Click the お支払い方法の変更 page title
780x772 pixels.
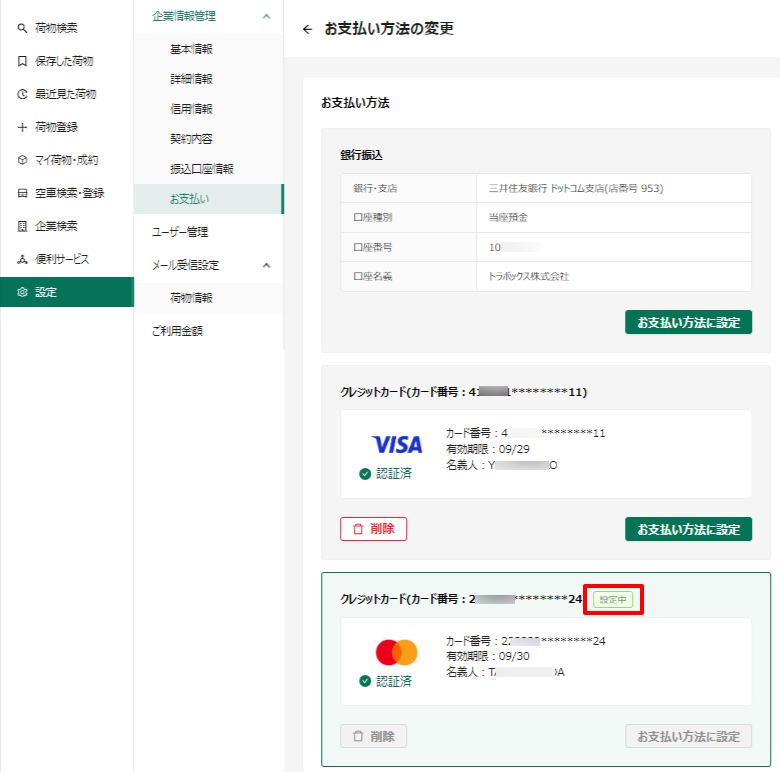(389, 29)
